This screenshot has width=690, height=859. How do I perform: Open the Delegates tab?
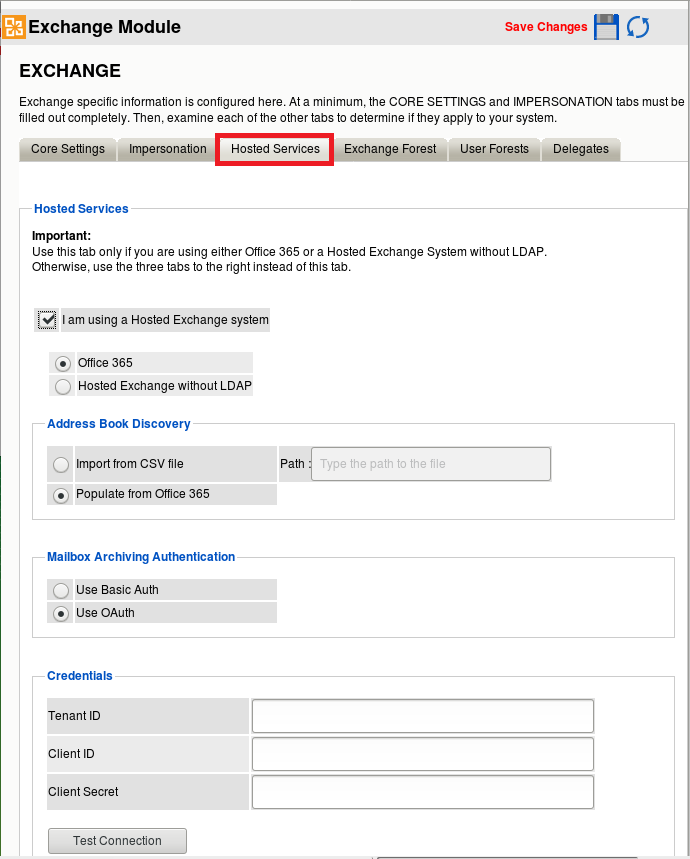[581, 149]
